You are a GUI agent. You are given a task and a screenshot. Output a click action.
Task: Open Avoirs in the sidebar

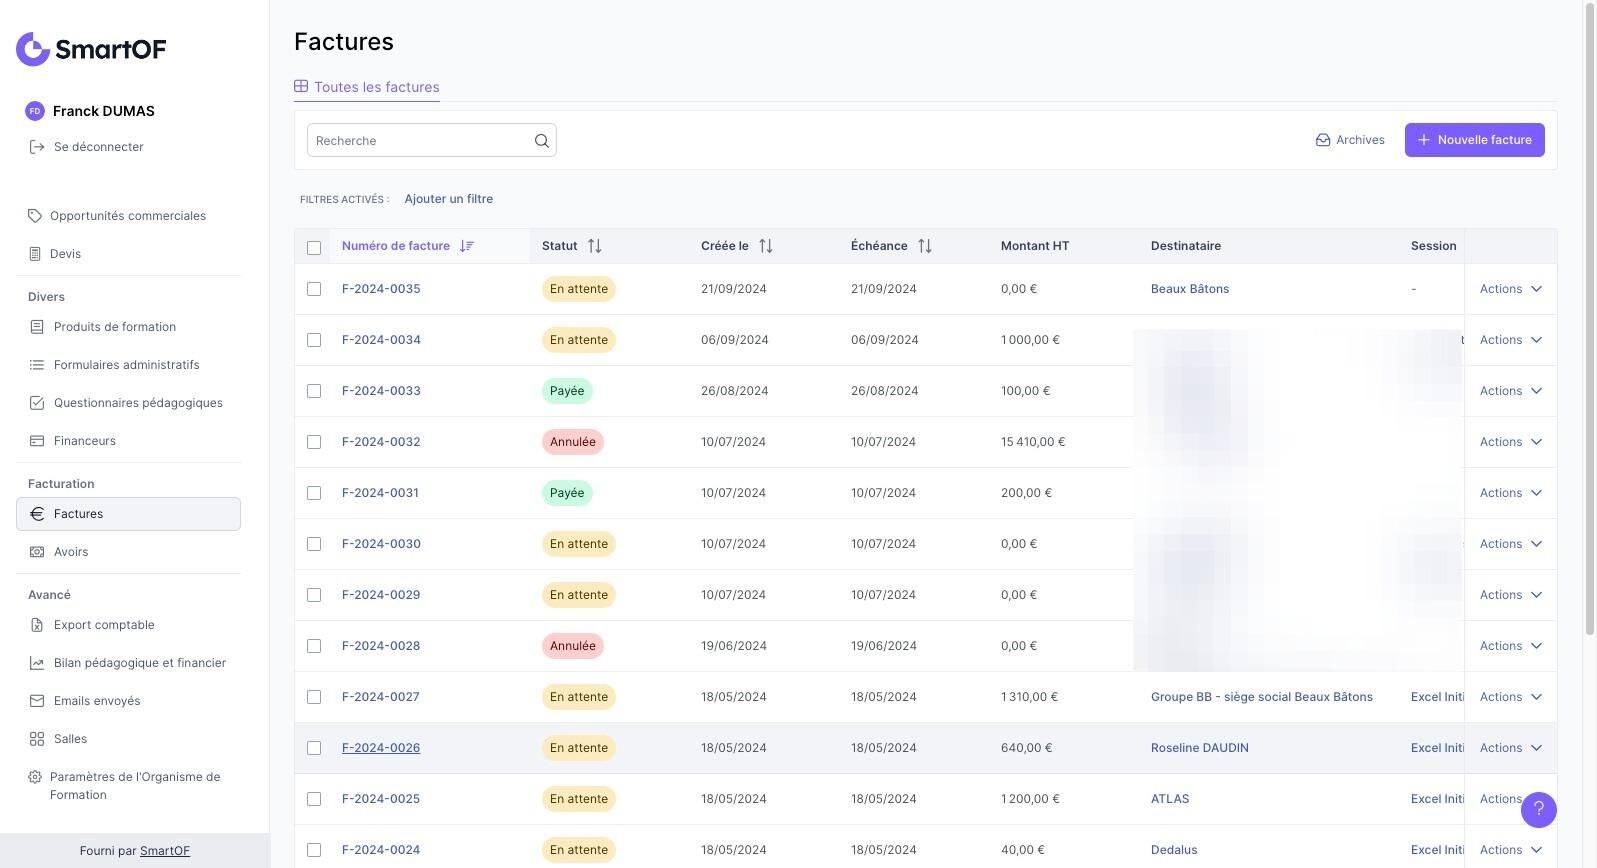71,552
